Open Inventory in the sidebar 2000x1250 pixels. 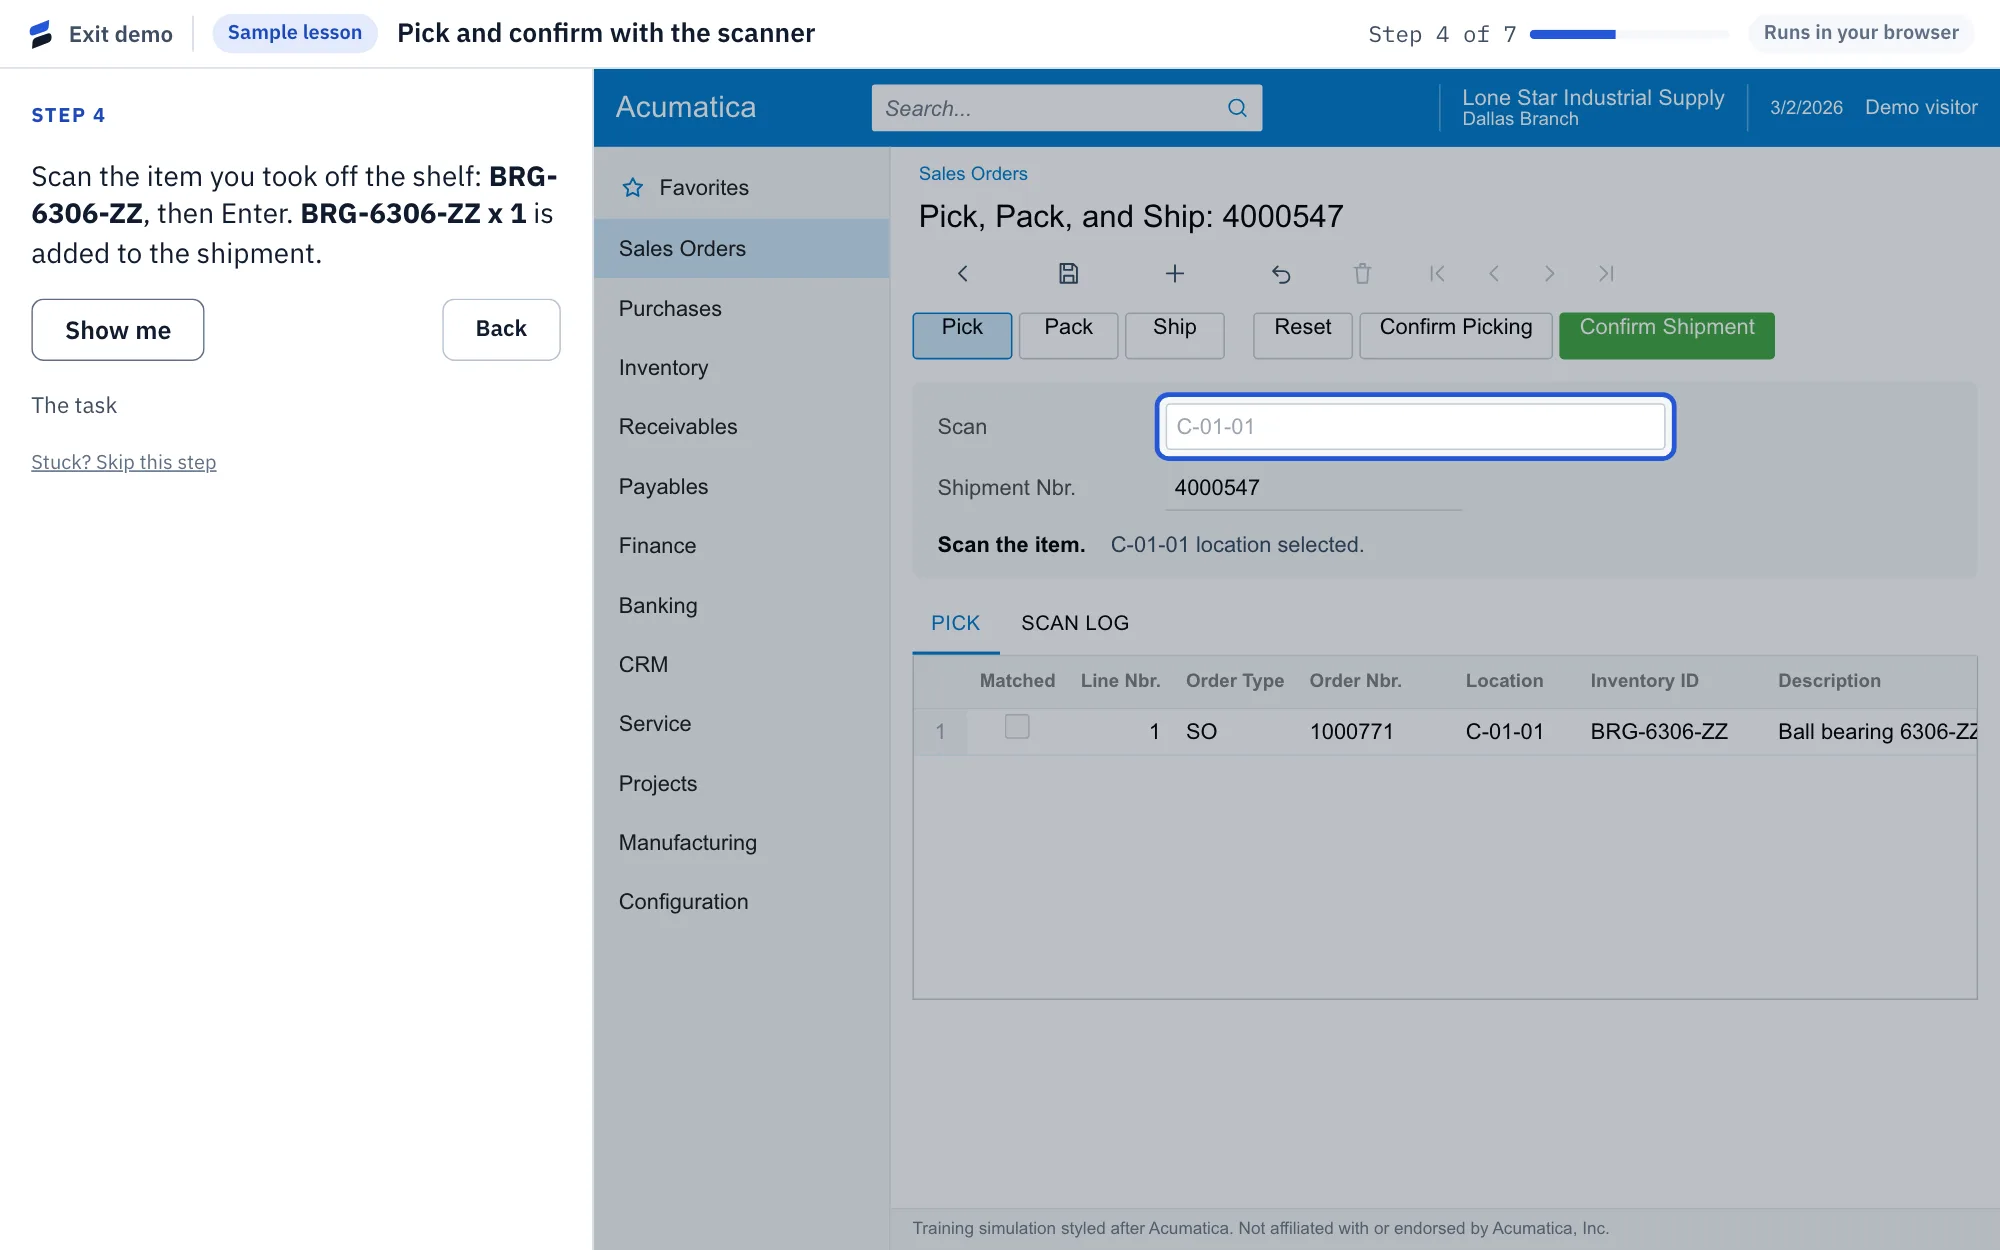pyautogui.click(x=741, y=368)
